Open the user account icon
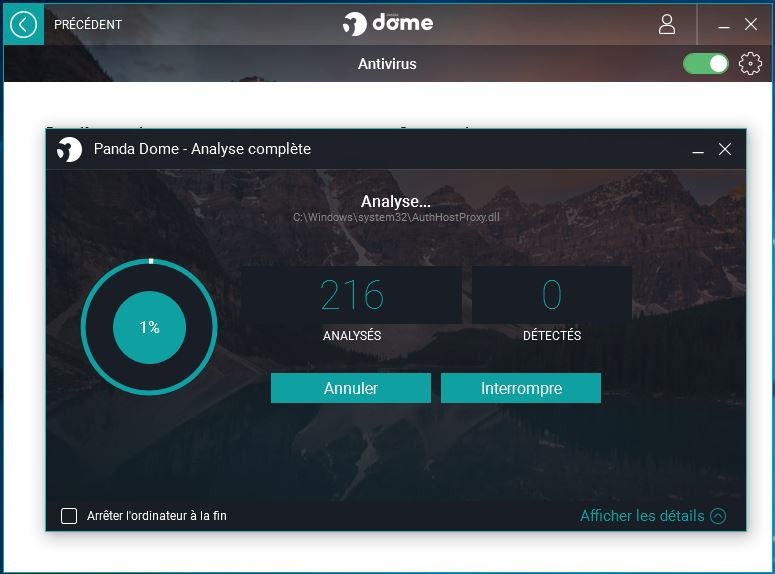This screenshot has height=574, width=775. point(667,24)
